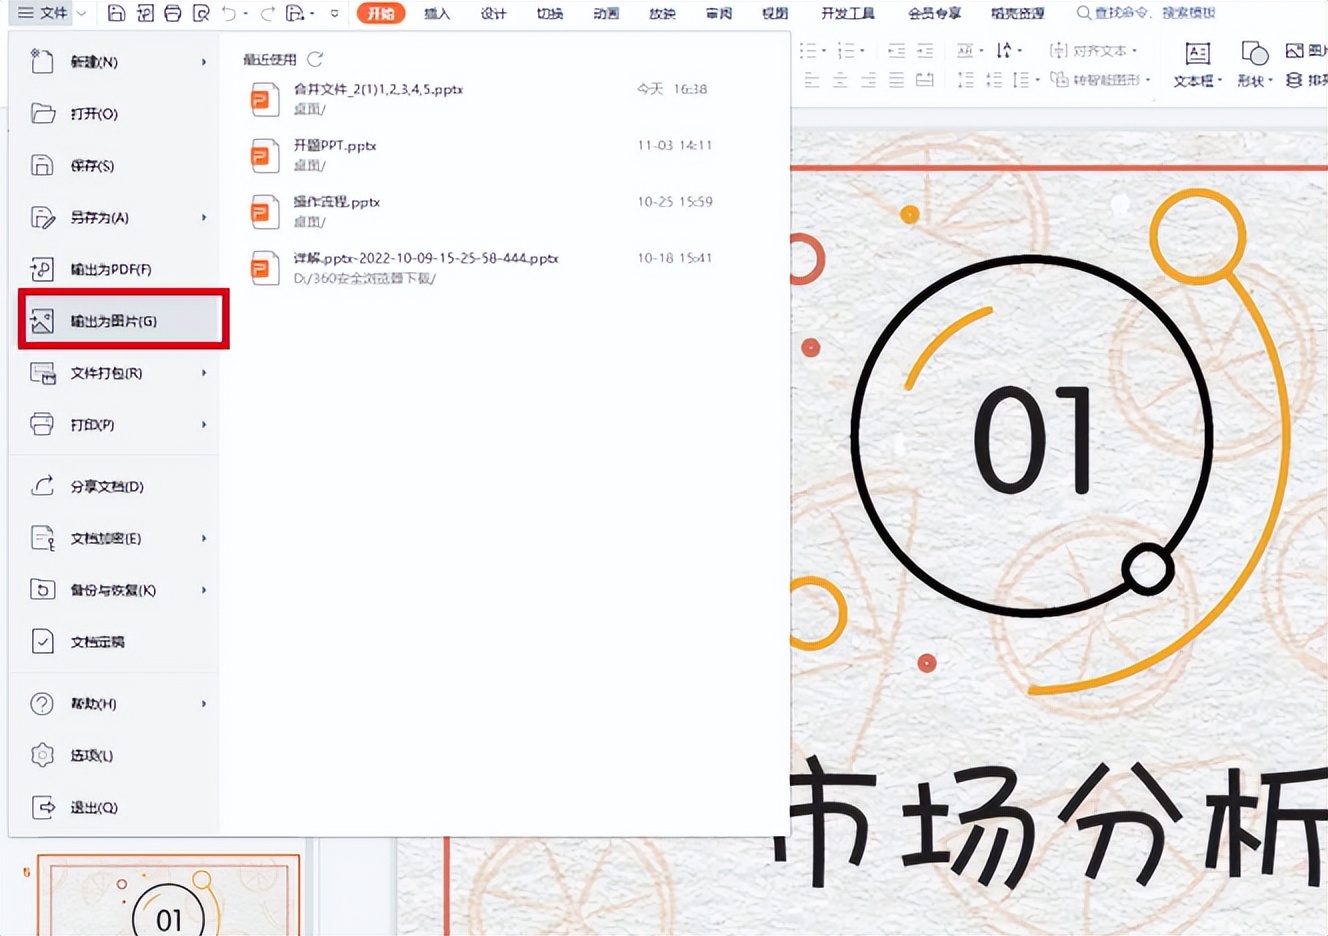Viewport: 1328px width, 936px height.
Task: Expand the 备份与恢复(K) submenu arrow
Action: click(204, 591)
